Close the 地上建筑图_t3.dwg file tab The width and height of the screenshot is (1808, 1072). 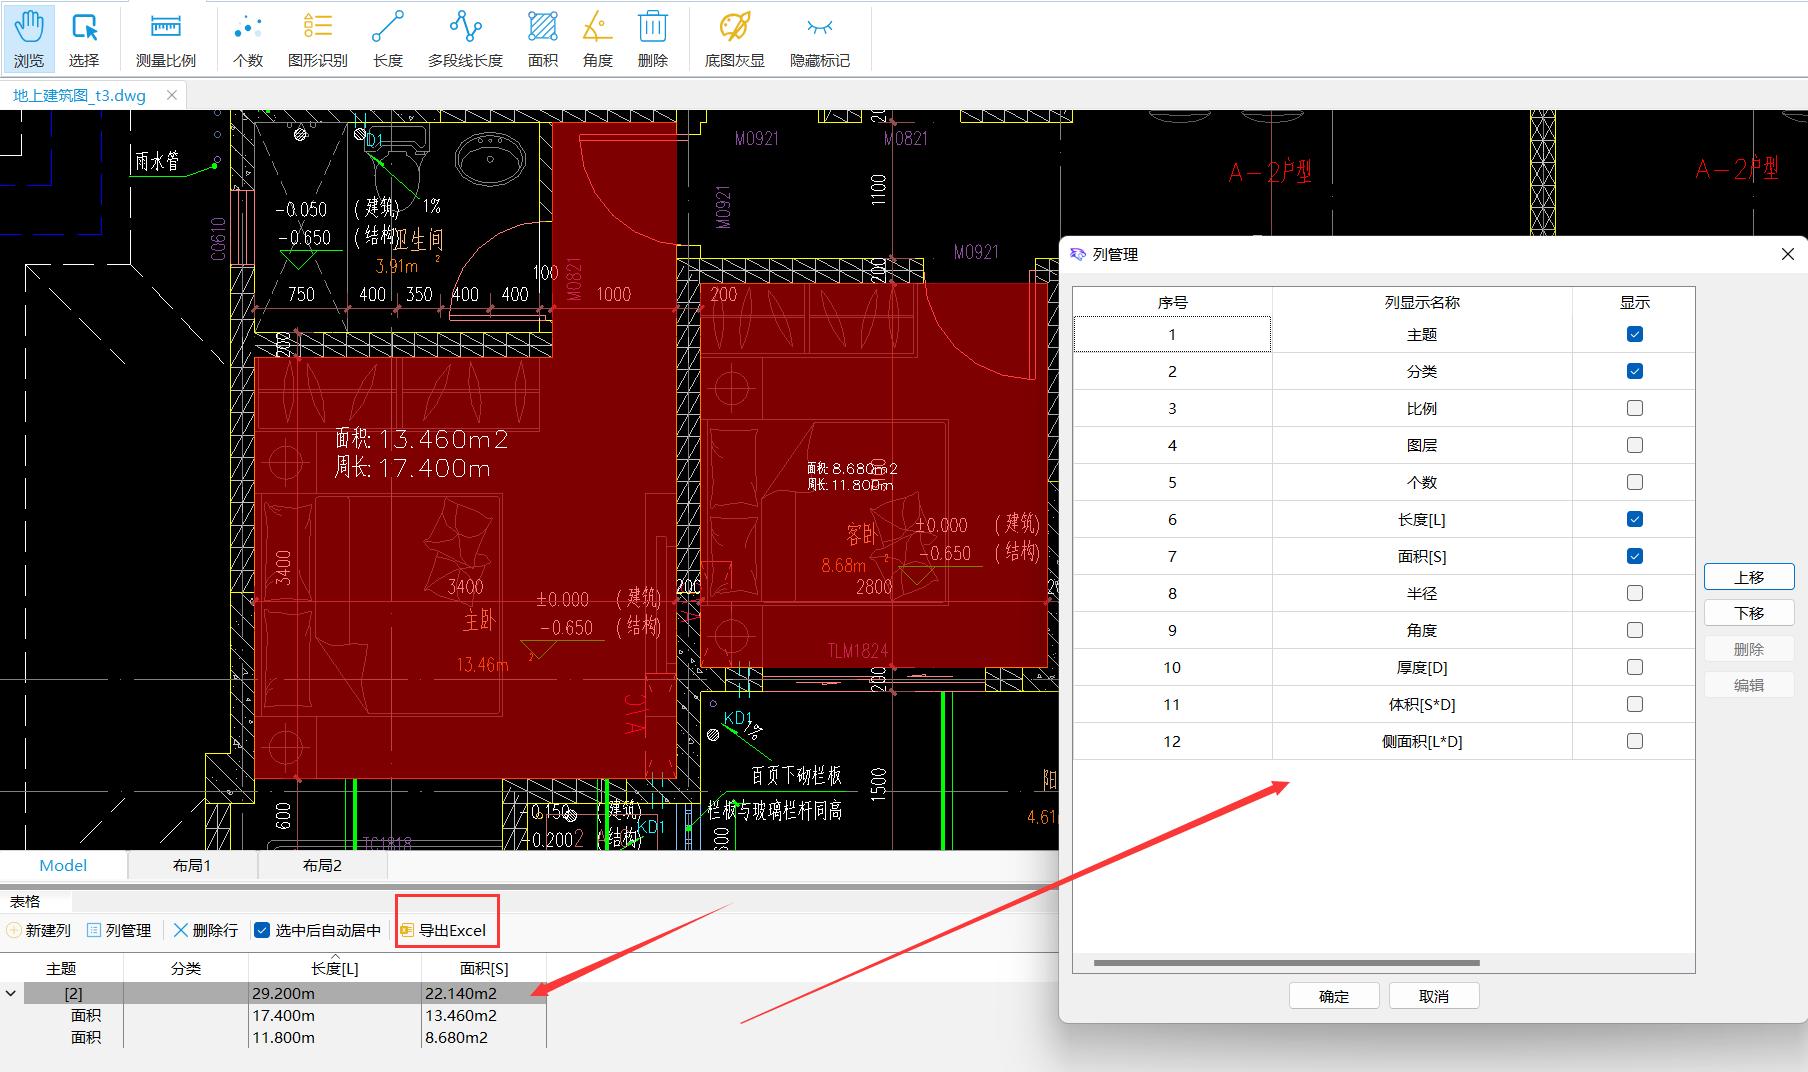172,95
